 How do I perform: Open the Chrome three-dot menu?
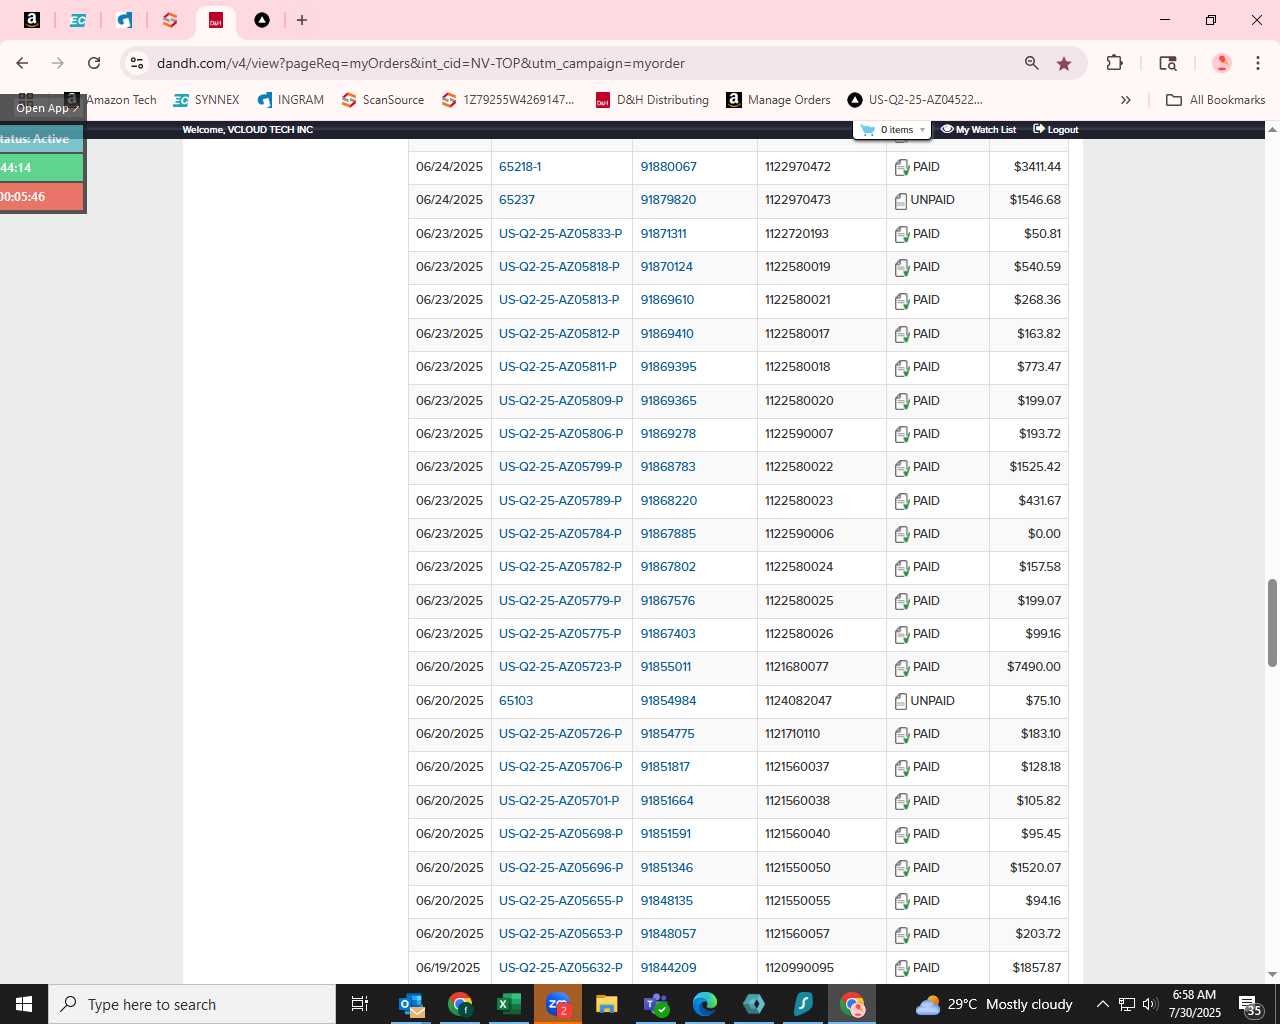(1258, 63)
